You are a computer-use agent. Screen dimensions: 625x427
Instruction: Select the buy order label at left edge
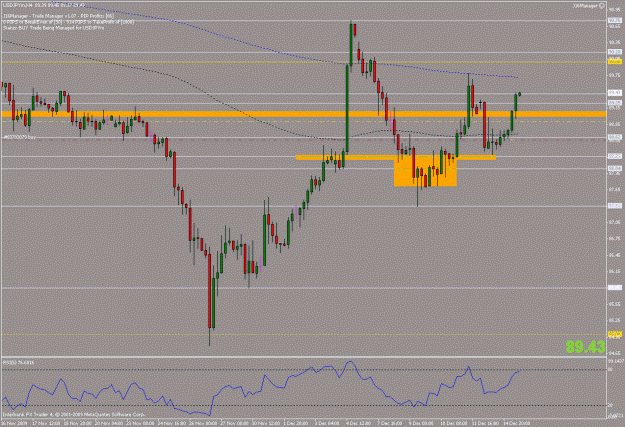[x=19, y=137]
